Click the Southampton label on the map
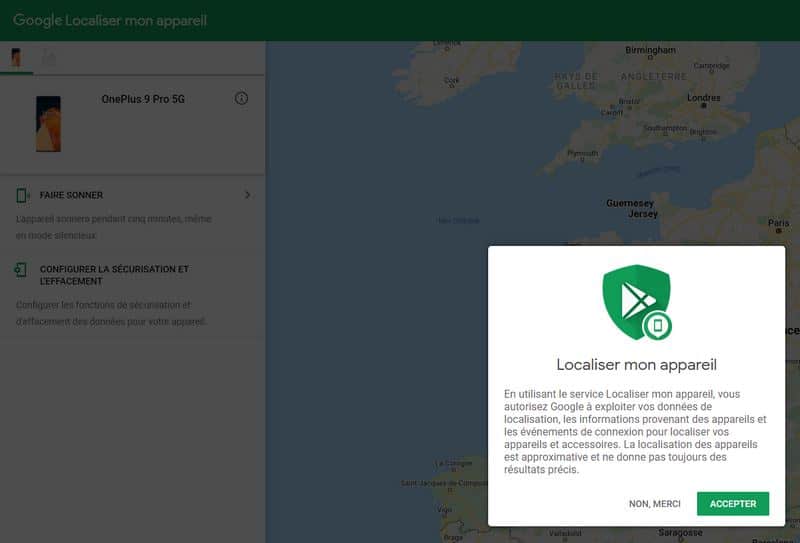 click(664, 128)
